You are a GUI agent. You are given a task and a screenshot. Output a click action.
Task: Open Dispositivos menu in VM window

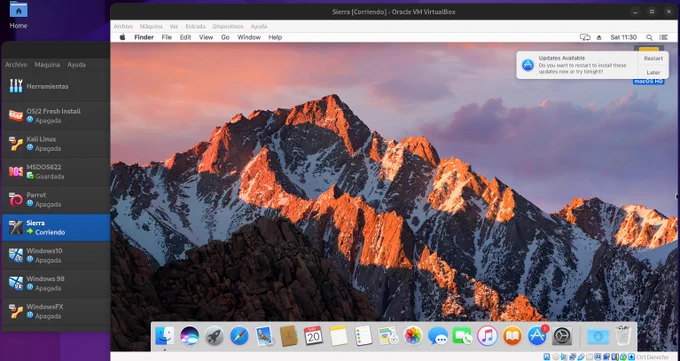click(228, 26)
